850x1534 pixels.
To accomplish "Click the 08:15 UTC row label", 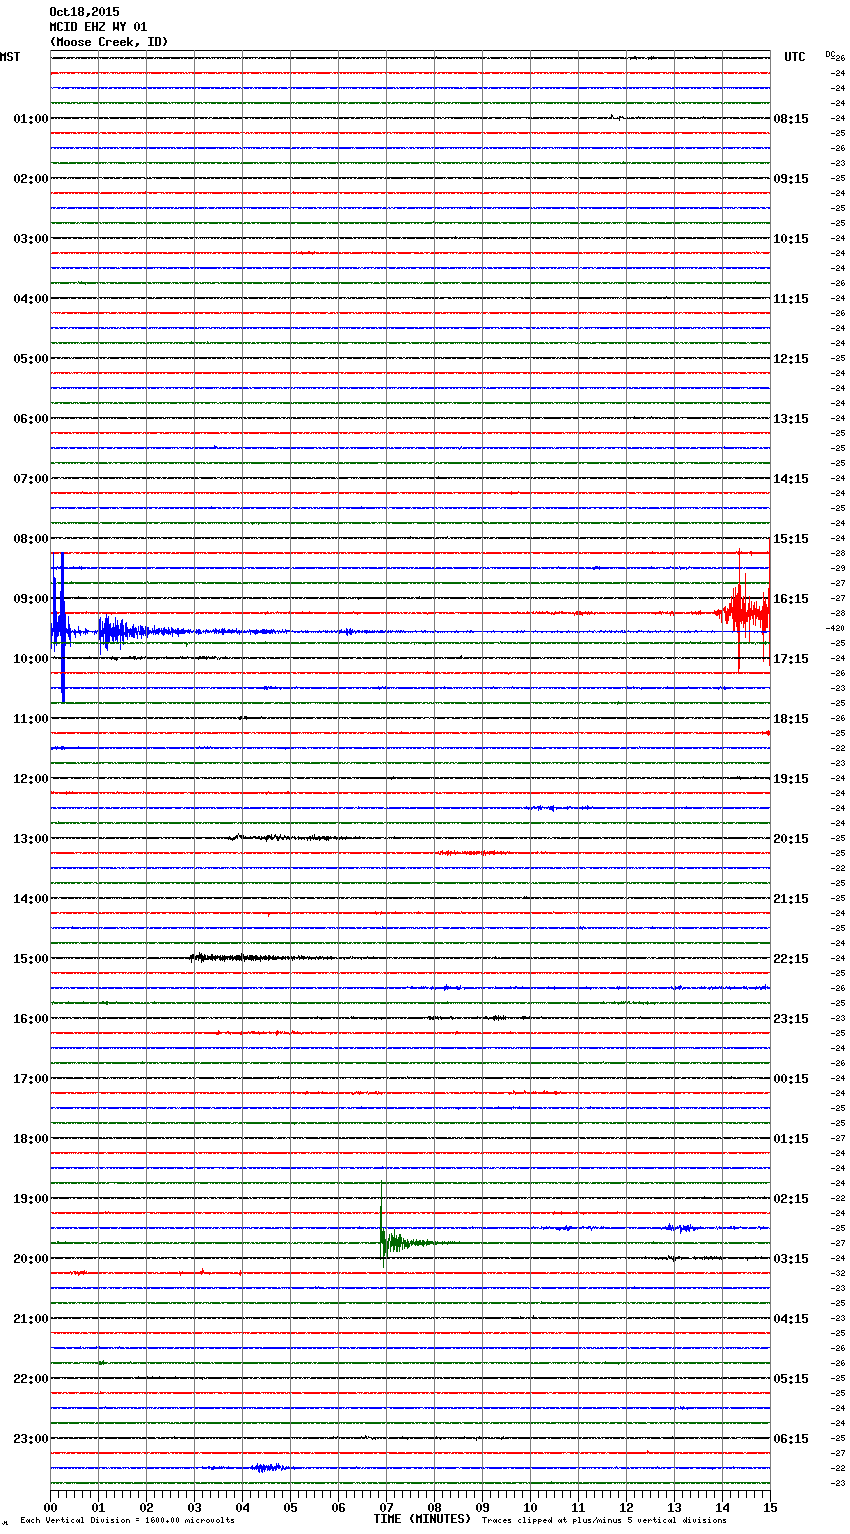I will tap(791, 118).
